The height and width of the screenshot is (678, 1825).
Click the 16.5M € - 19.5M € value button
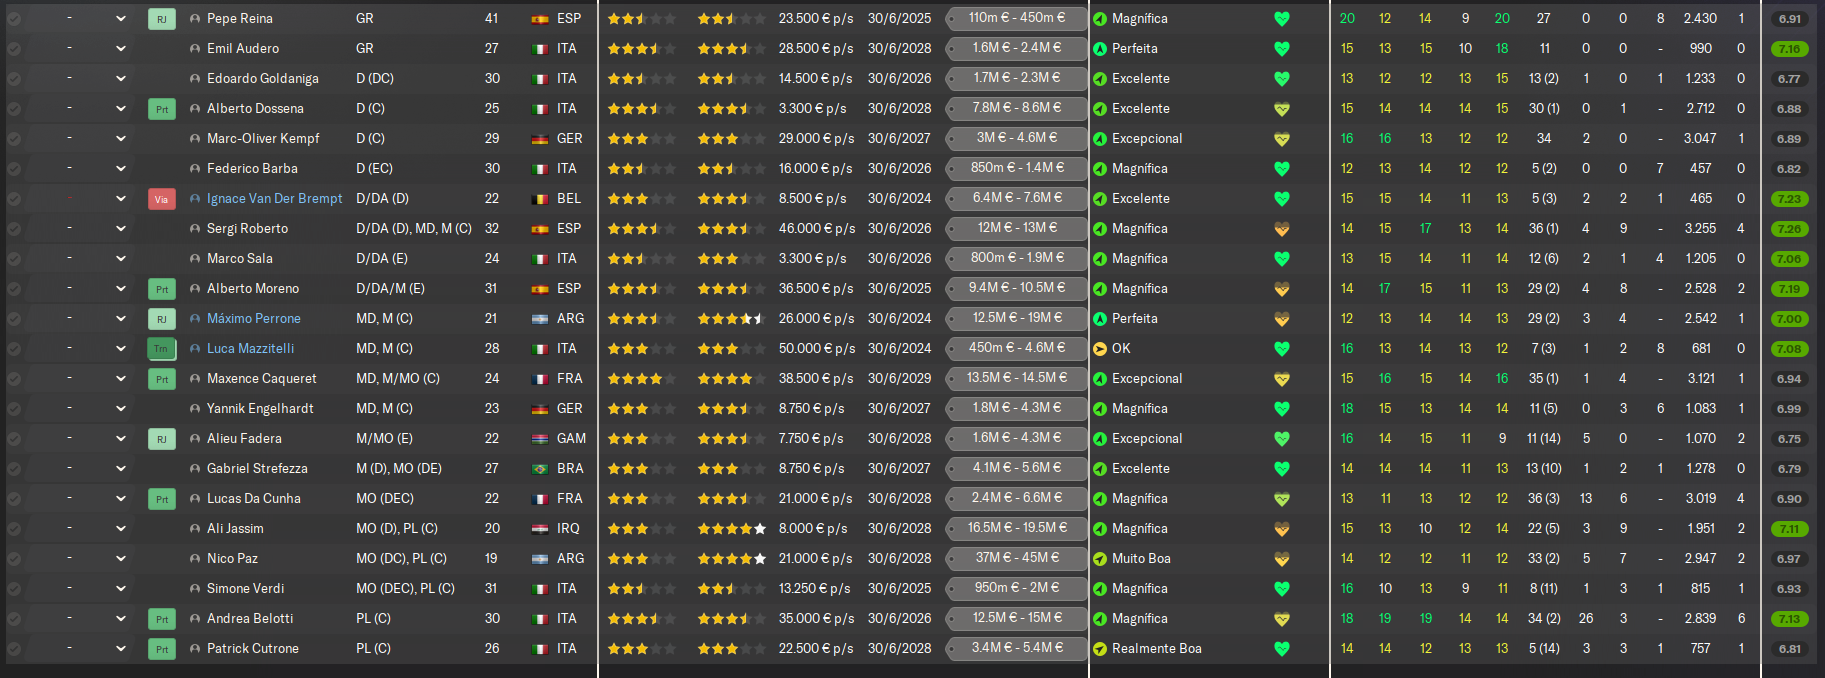[1017, 528]
